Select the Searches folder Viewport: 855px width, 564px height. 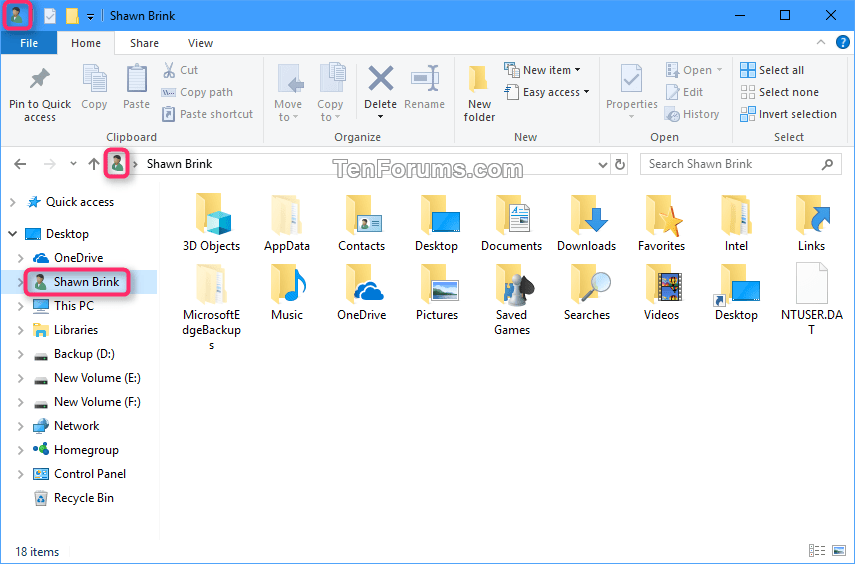(x=587, y=292)
